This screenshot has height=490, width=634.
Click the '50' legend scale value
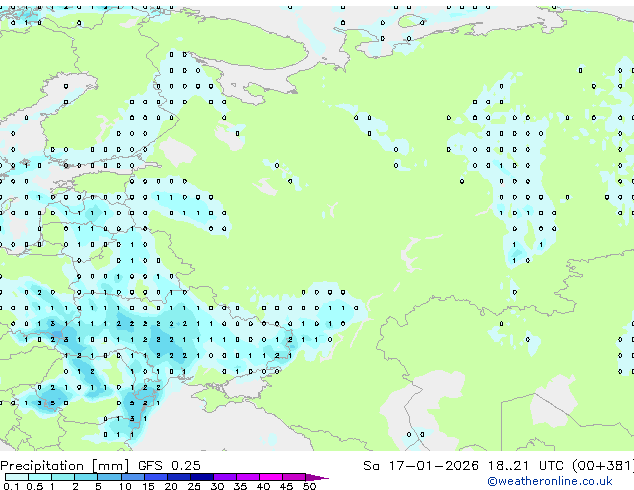pos(309,486)
